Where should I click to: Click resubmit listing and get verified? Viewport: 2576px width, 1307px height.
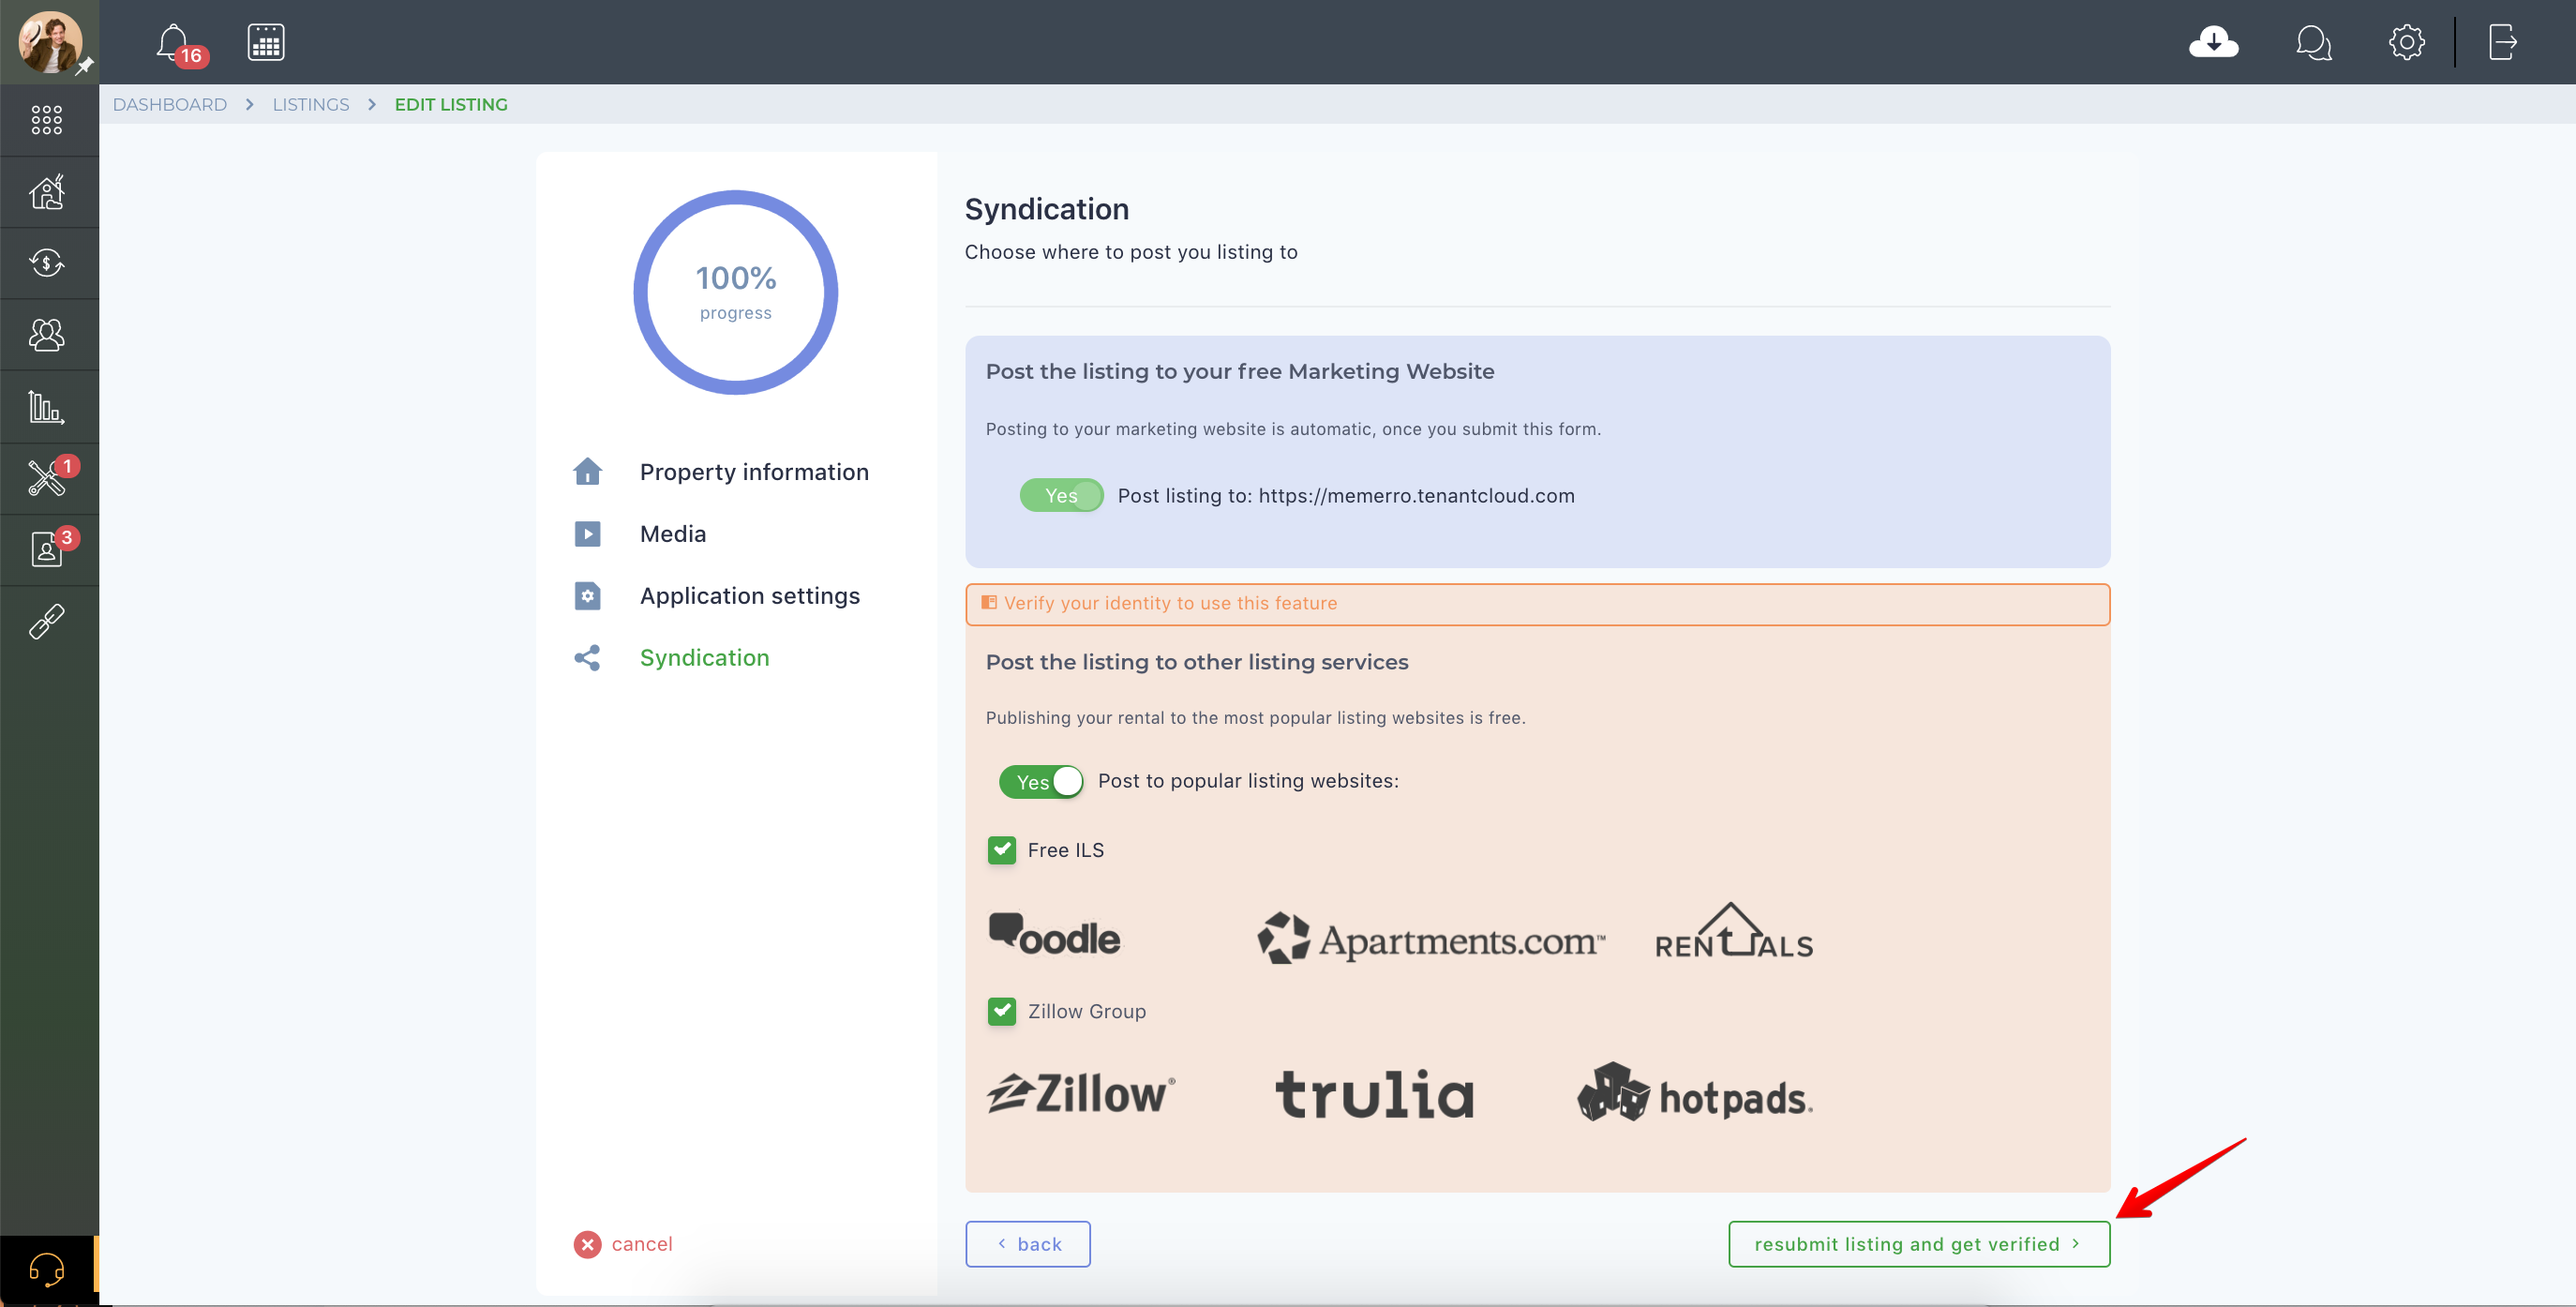pos(1918,1243)
